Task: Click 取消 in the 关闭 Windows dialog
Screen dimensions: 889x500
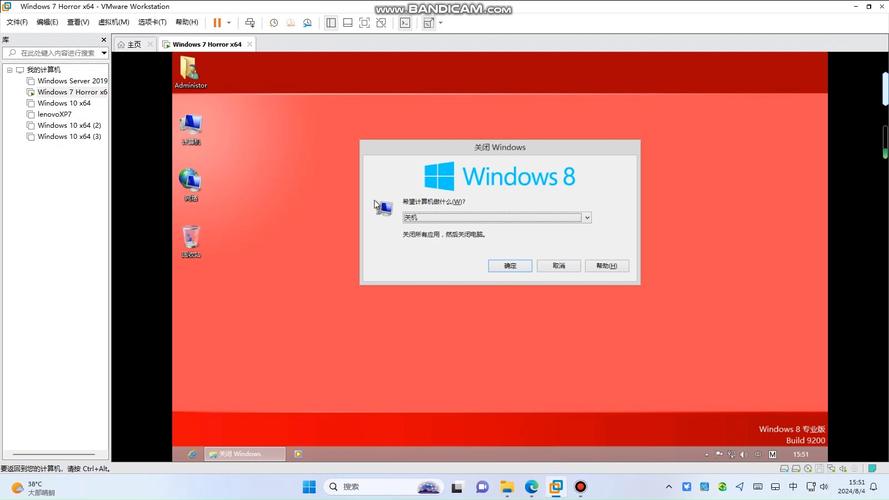Action: point(558,265)
